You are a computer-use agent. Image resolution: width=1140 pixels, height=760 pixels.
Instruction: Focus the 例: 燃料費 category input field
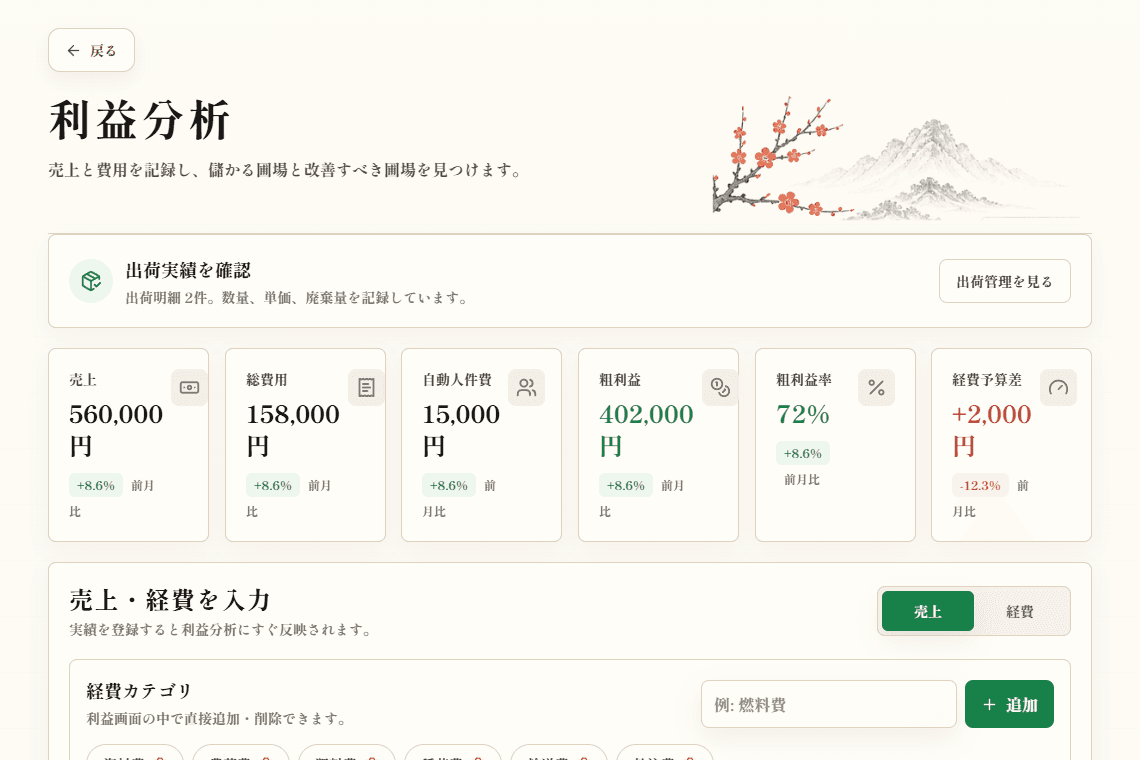[829, 704]
